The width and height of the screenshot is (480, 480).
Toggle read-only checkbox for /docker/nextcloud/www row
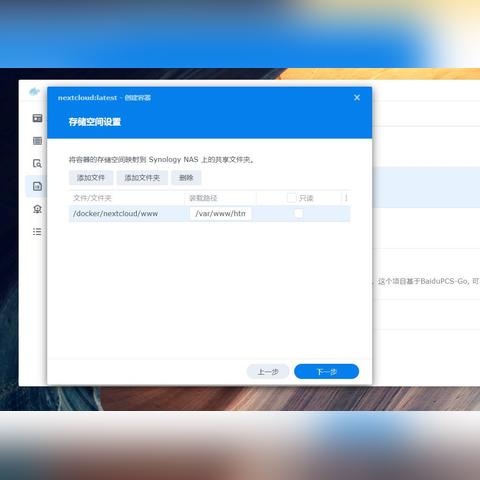pyautogui.click(x=299, y=213)
